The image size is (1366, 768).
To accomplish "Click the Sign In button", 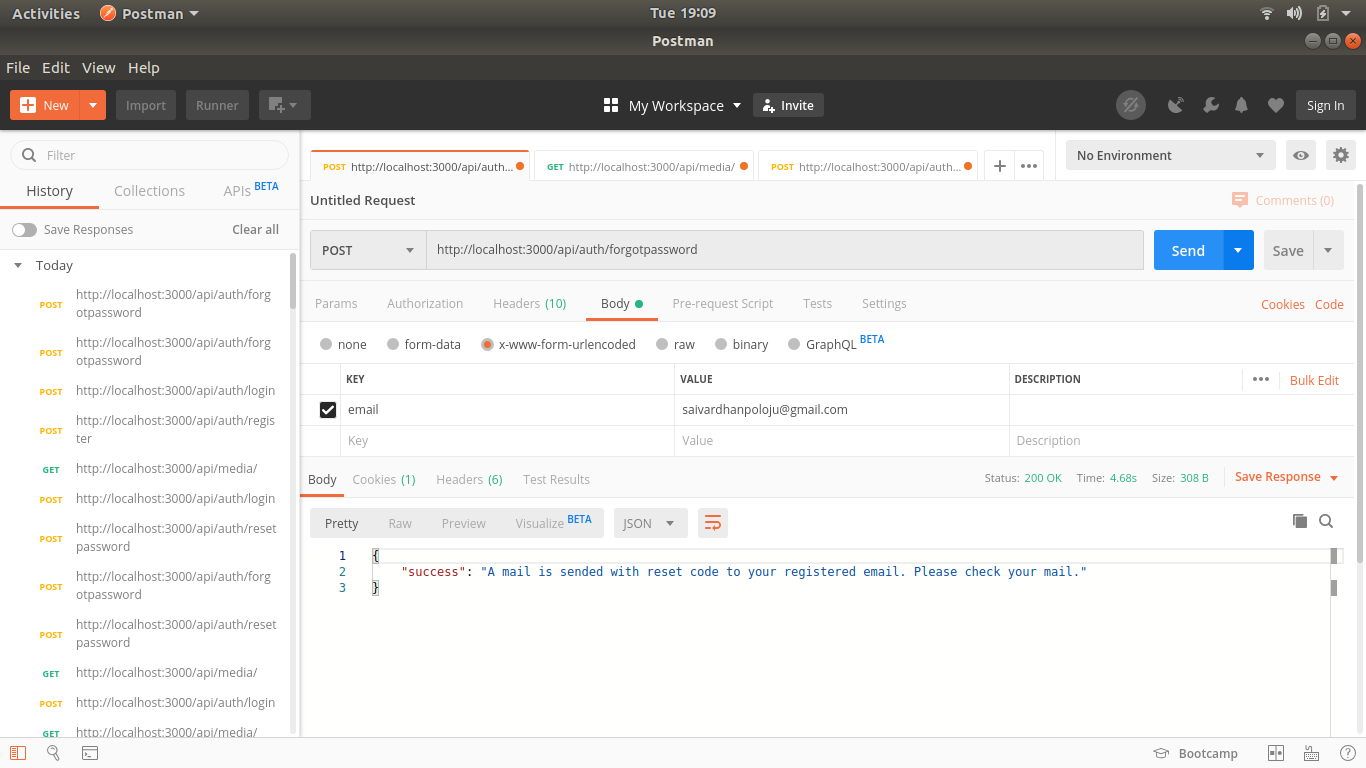I will point(1325,105).
